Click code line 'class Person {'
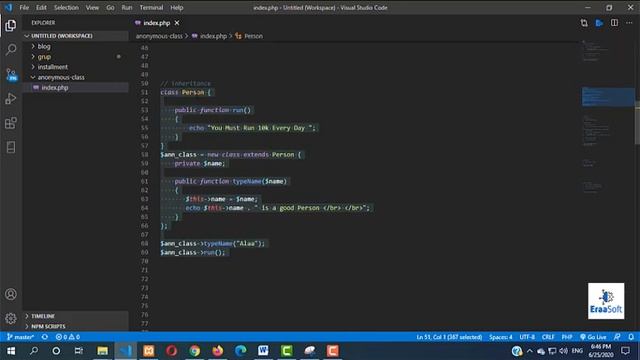Image resolution: width=640 pixels, height=360 pixels. 186,92
